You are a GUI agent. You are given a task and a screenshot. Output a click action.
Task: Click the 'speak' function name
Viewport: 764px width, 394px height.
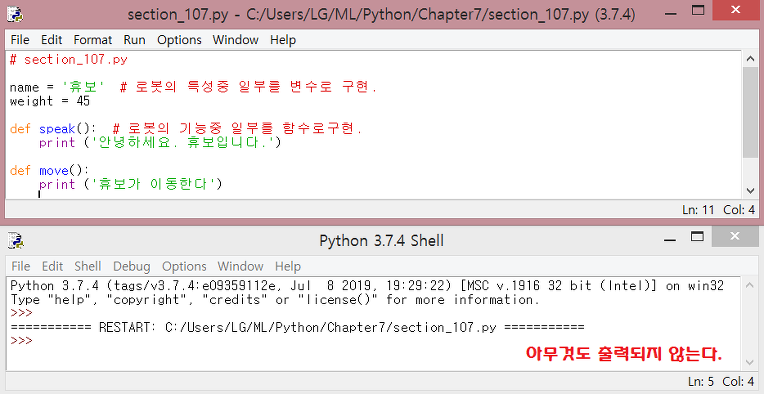tap(57, 130)
